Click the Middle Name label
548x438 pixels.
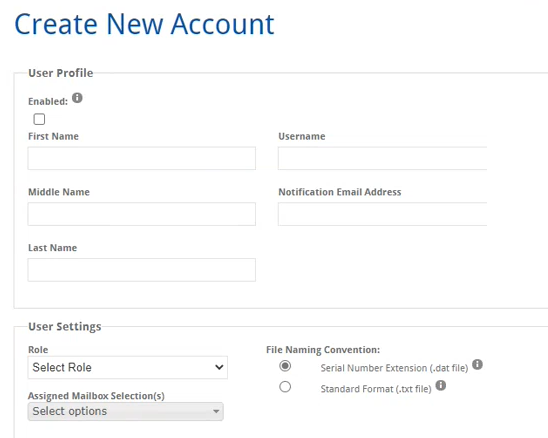(59, 192)
